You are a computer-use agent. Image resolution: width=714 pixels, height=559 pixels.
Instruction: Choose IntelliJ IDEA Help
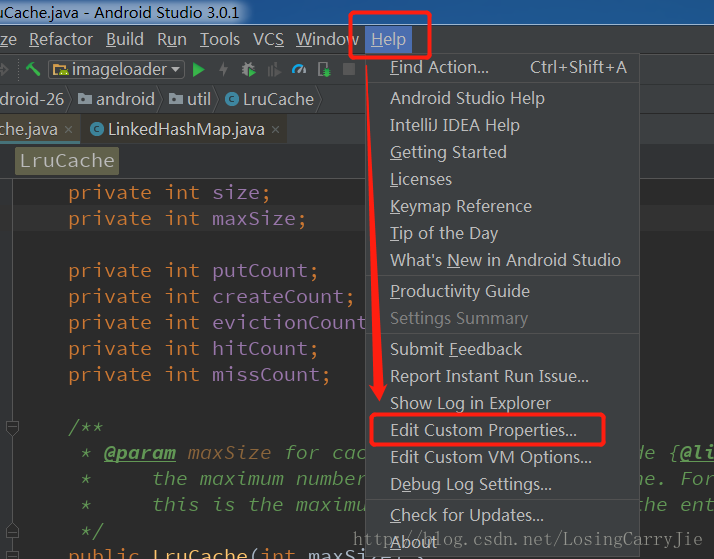coord(503,125)
